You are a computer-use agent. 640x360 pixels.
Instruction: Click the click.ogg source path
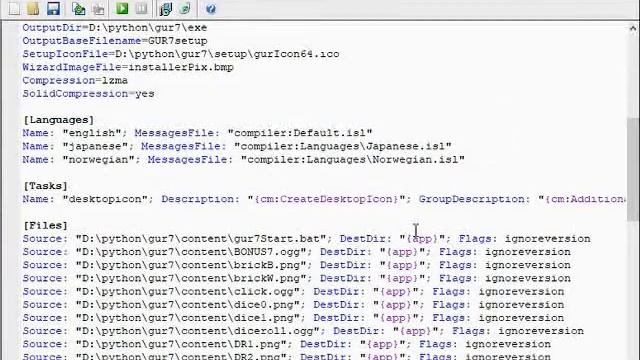tap(188, 292)
